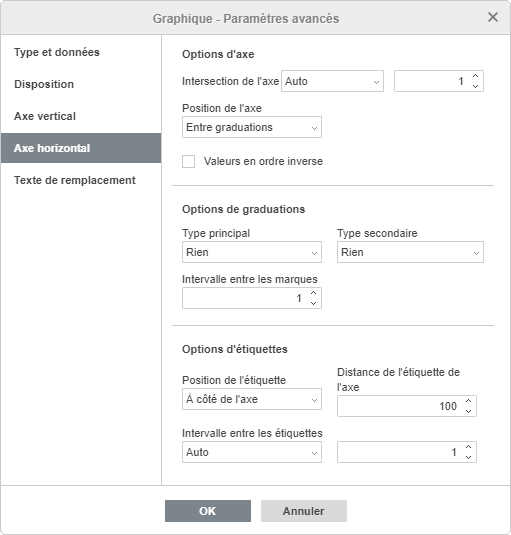Increase the label interval value spinner
The width and height of the screenshot is (511, 535).
pyautogui.click(x=468, y=447)
